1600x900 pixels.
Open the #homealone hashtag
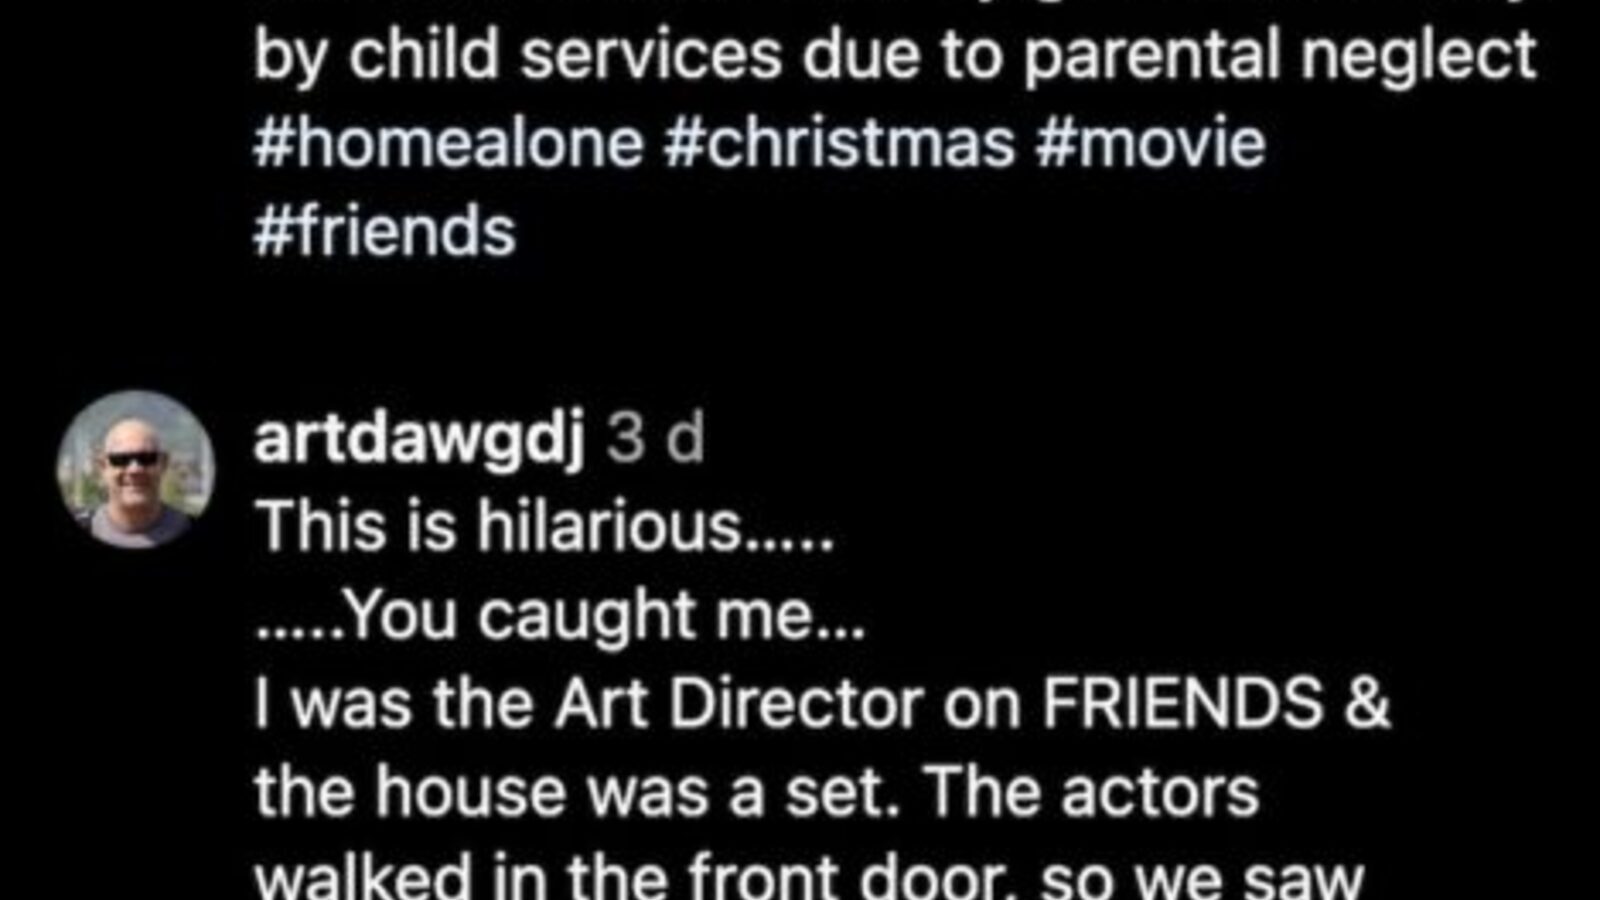point(448,143)
